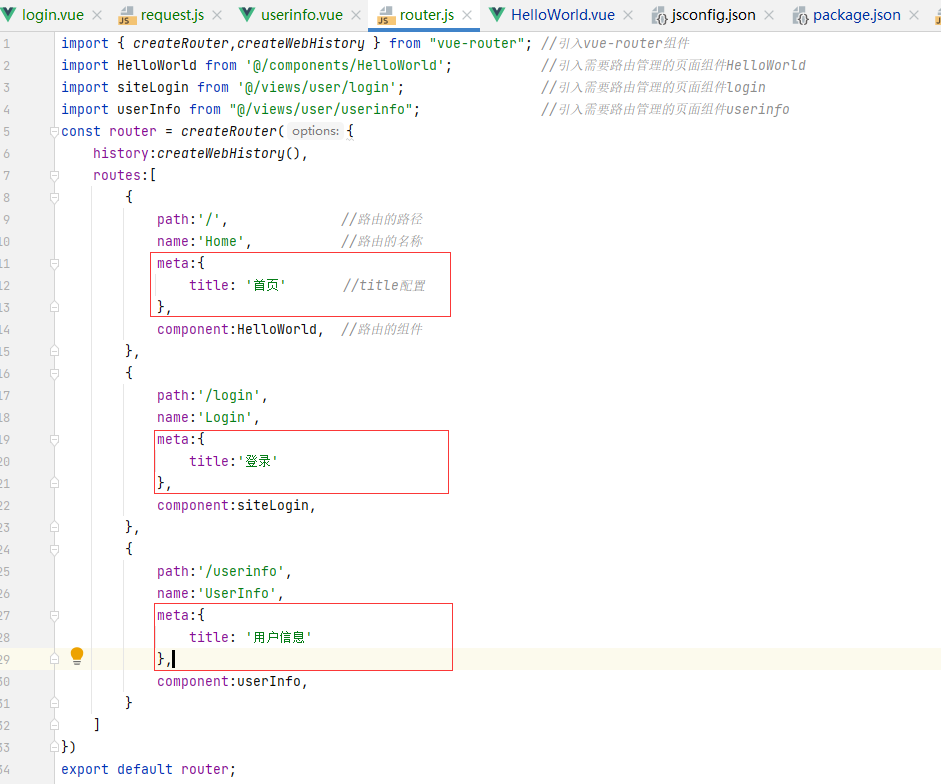Image resolution: width=941 pixels, height=784 pixels.
Task: Open the package.json tab
Action: (x=856, y=15)
